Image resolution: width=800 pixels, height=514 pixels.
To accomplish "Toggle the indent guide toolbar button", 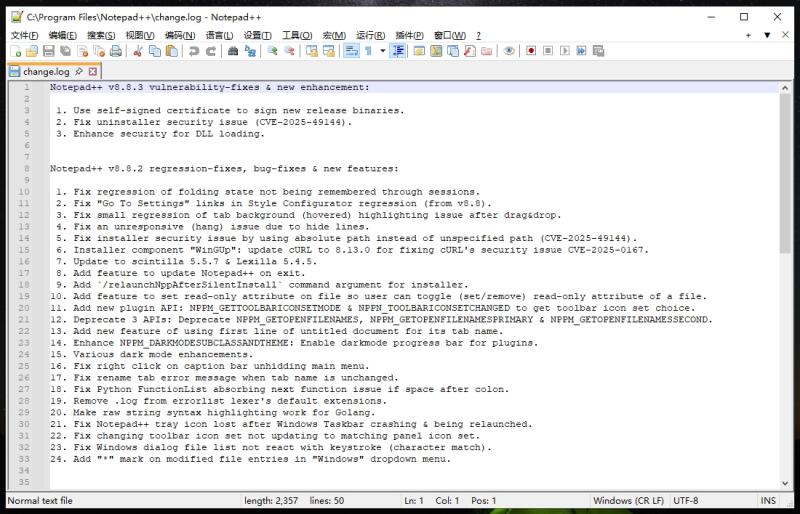I will 398,51.
